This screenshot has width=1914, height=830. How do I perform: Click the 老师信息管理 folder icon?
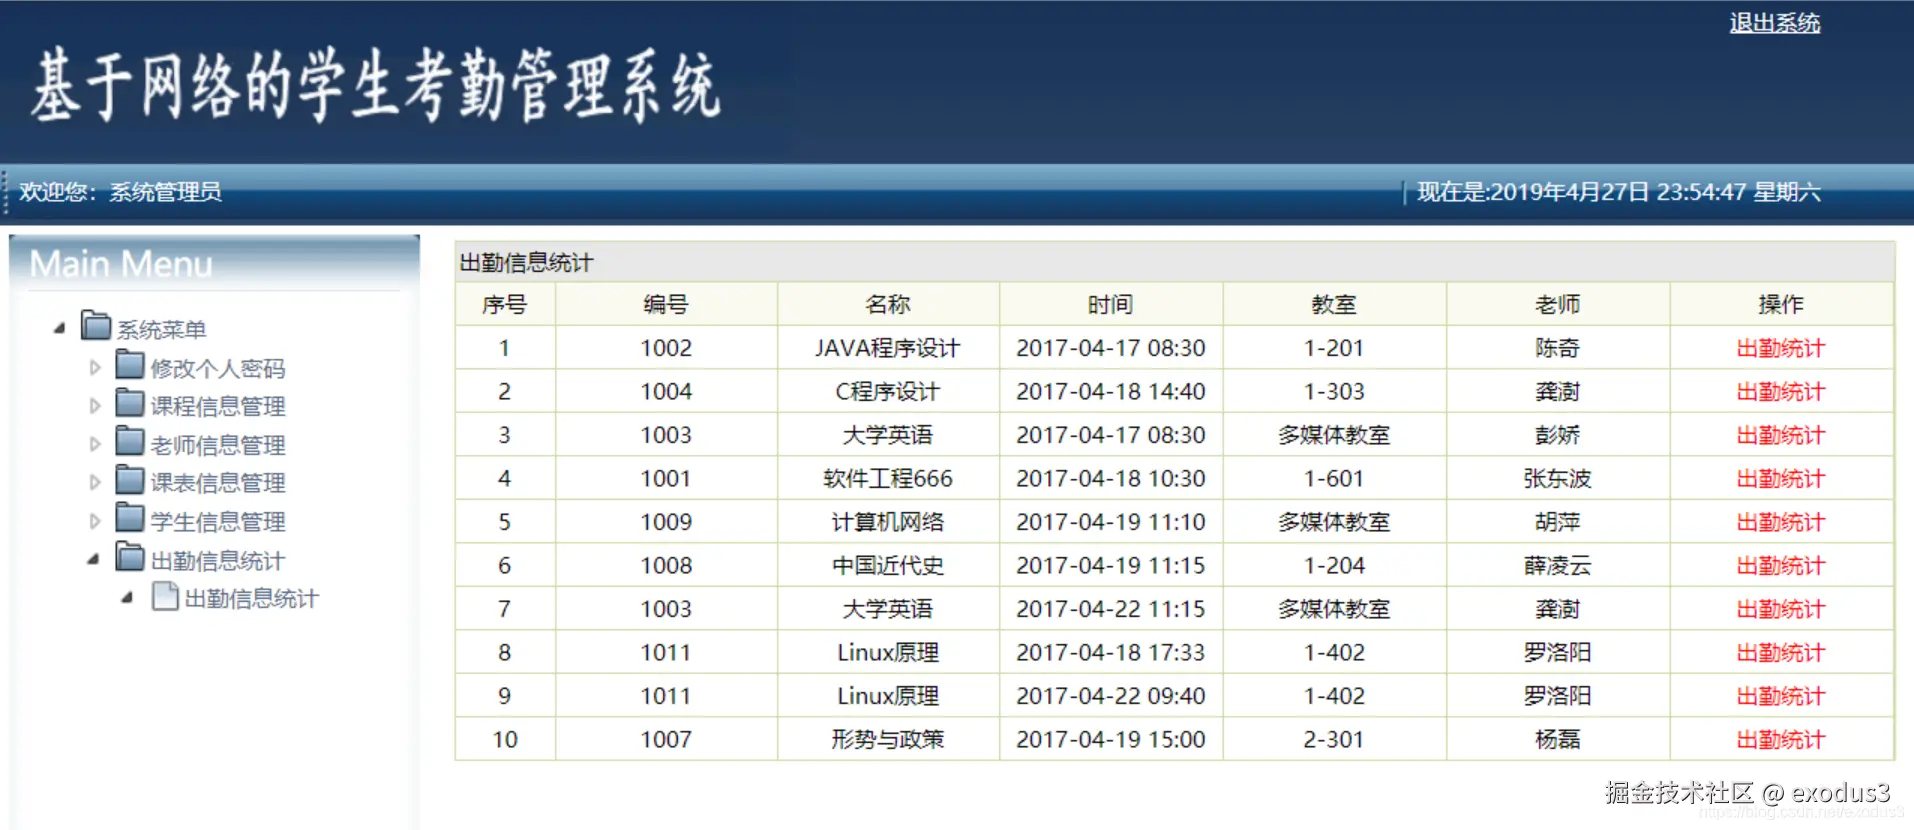pos(130,441)
